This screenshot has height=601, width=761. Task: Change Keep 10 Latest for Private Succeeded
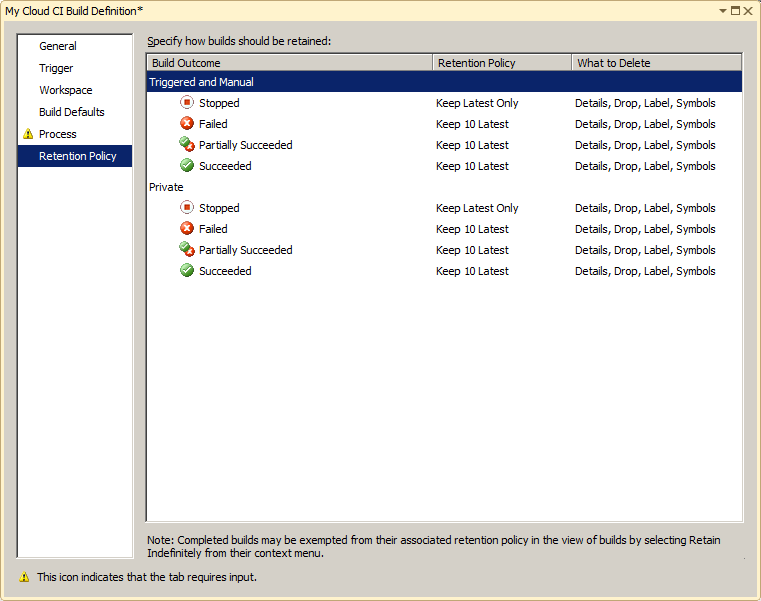[x=472, y=271]
